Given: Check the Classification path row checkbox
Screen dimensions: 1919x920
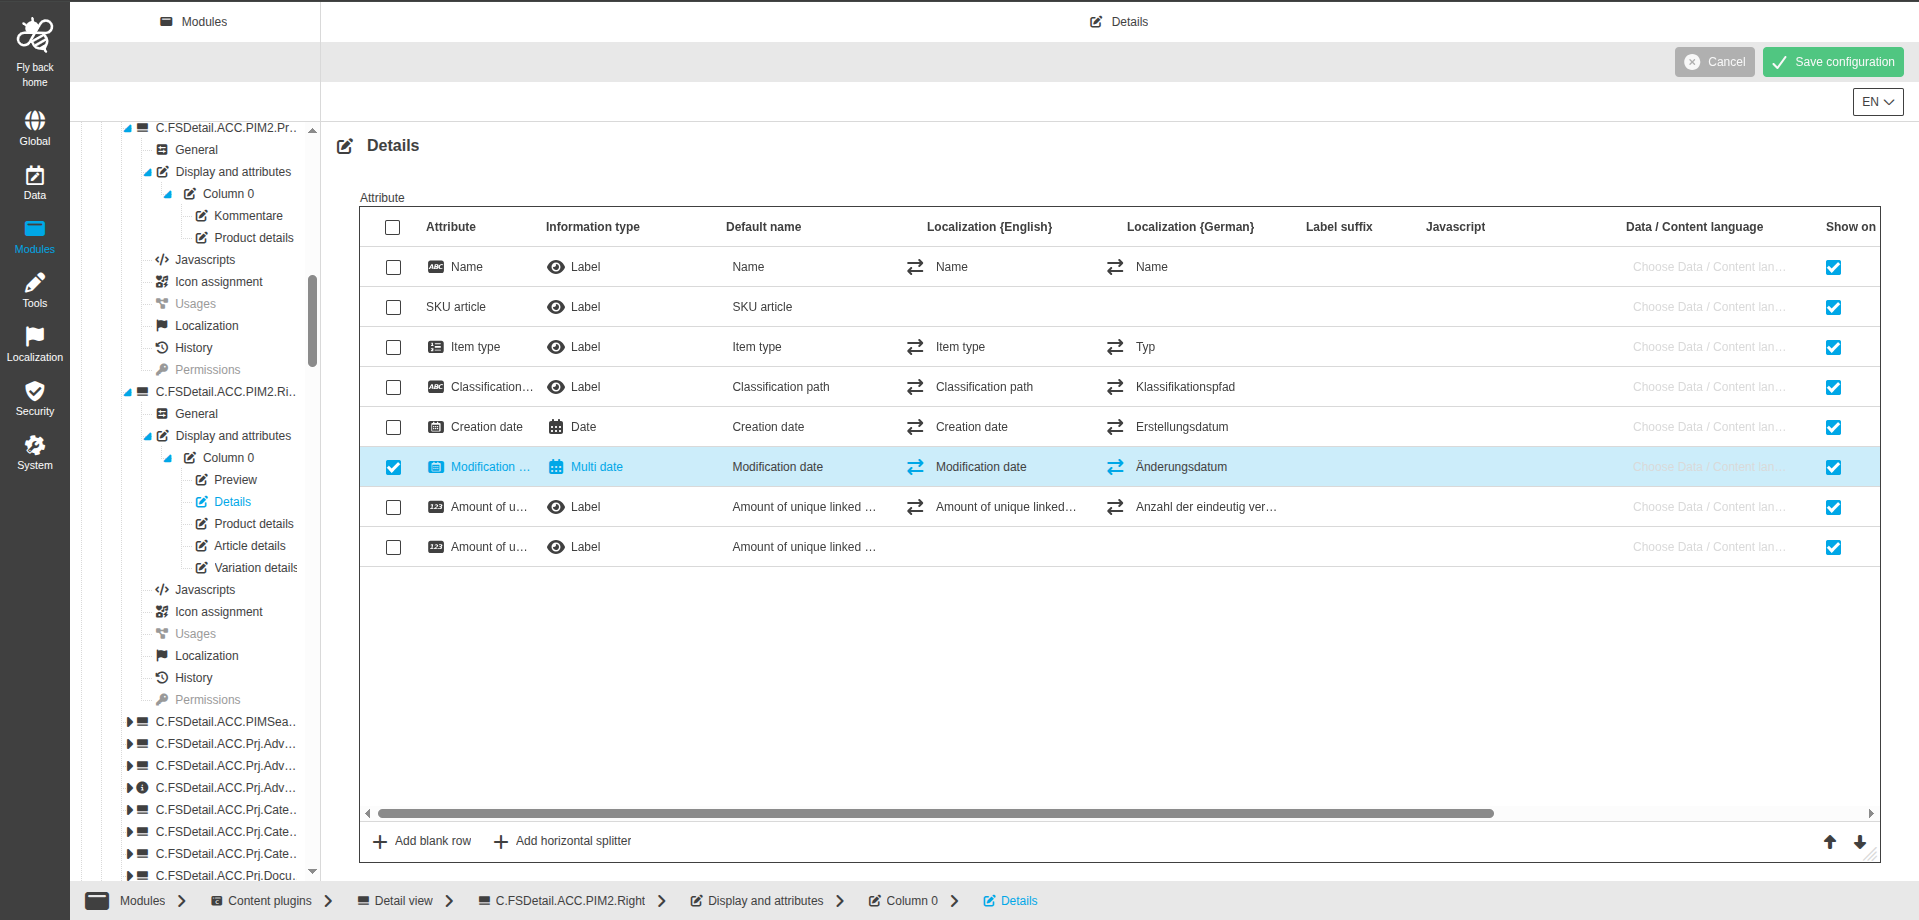Looking at the screenshot, I should 393,387.
